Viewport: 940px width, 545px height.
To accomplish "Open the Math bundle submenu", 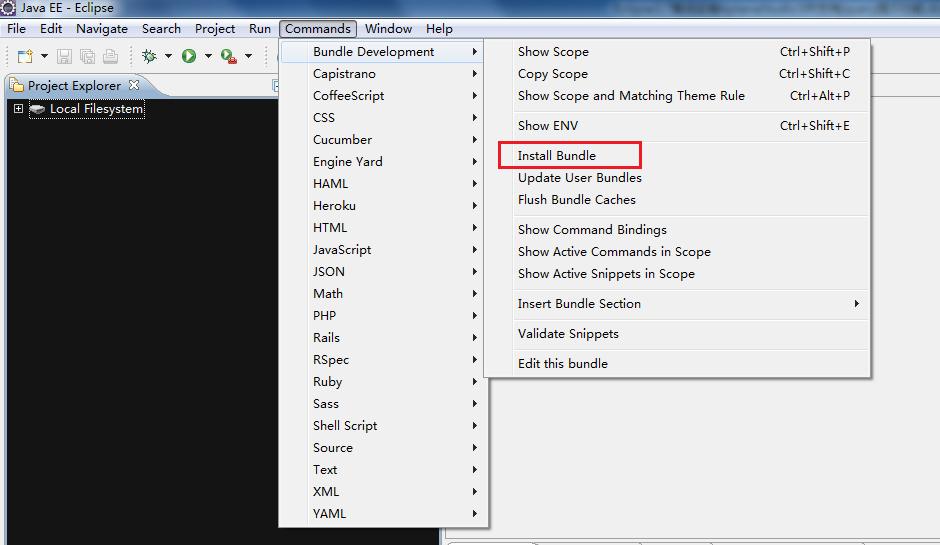I will [x=383, y=294].
